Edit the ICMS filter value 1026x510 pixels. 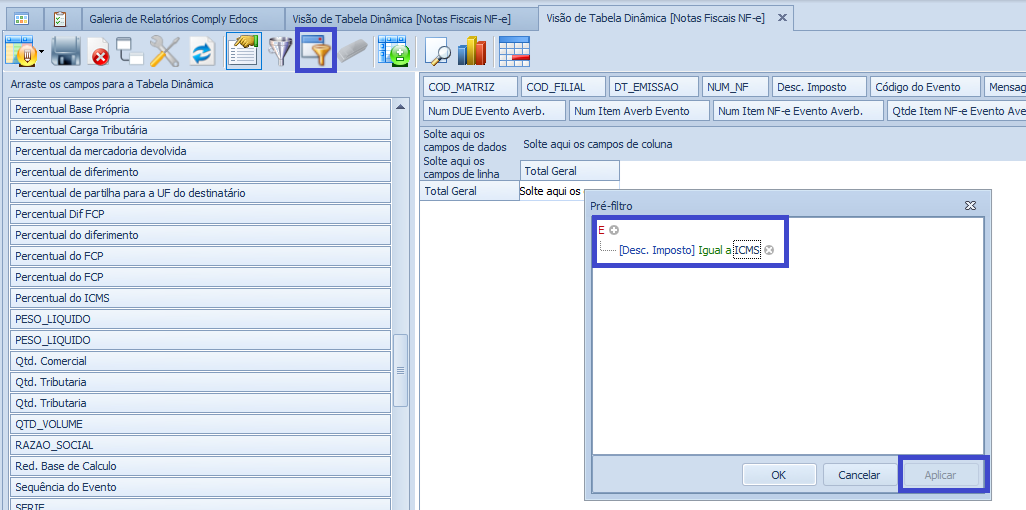click(747, 250)
